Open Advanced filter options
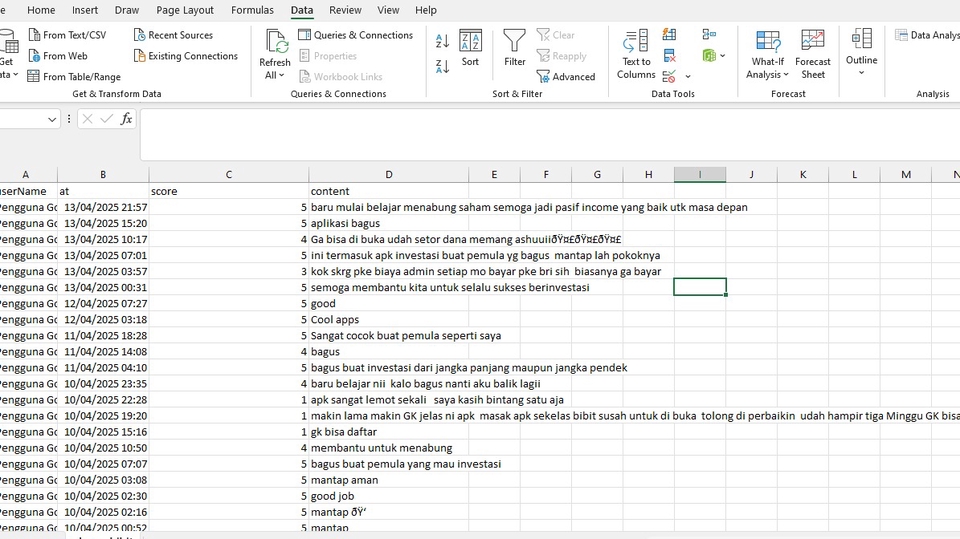 coord(566,77)
